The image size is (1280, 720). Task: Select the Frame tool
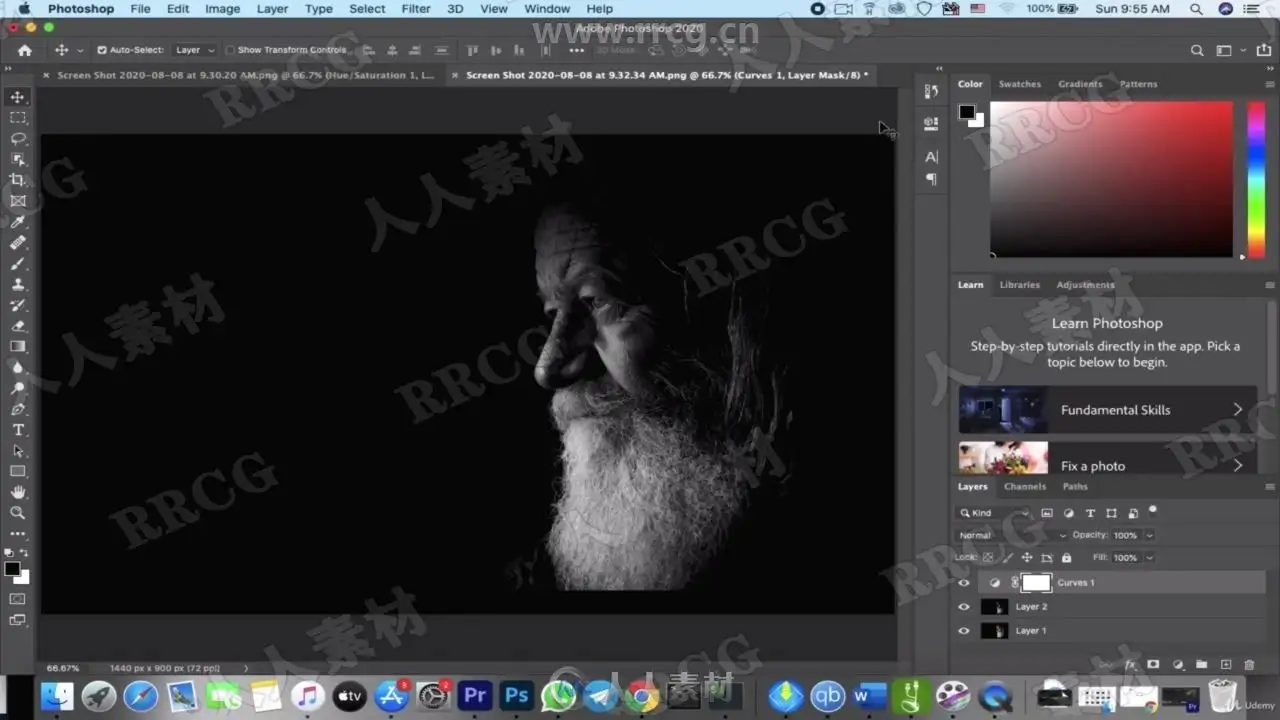point(18,201)
